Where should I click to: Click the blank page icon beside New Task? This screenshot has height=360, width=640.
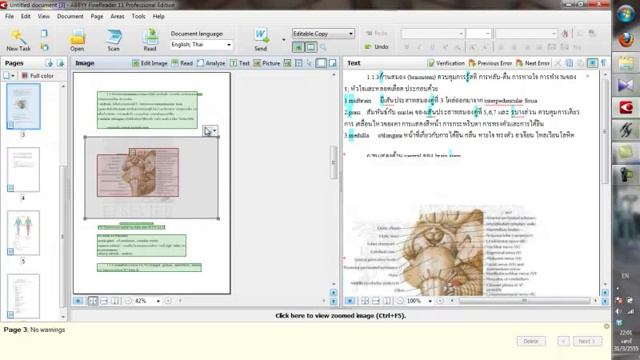44,33
